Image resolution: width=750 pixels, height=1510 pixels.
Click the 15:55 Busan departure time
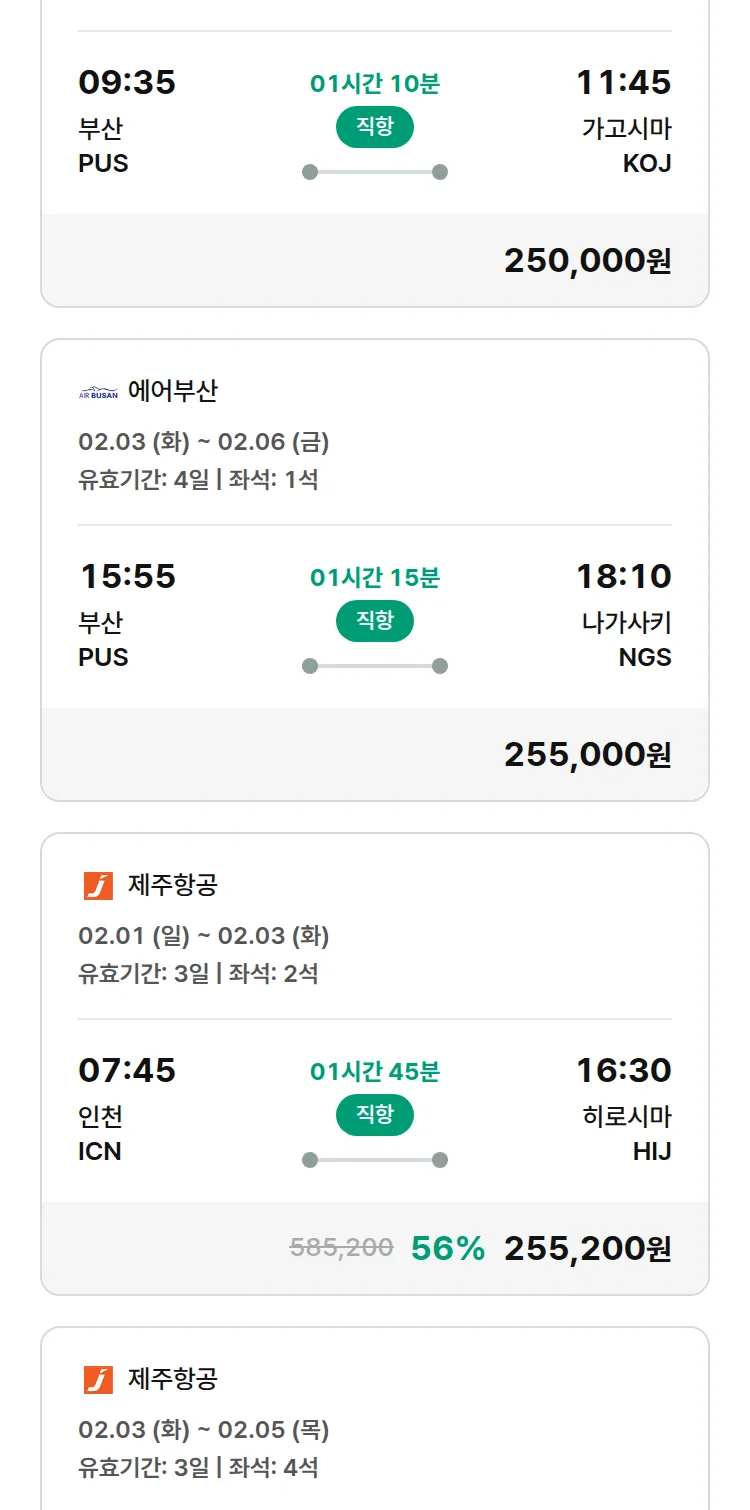point(127,576)
